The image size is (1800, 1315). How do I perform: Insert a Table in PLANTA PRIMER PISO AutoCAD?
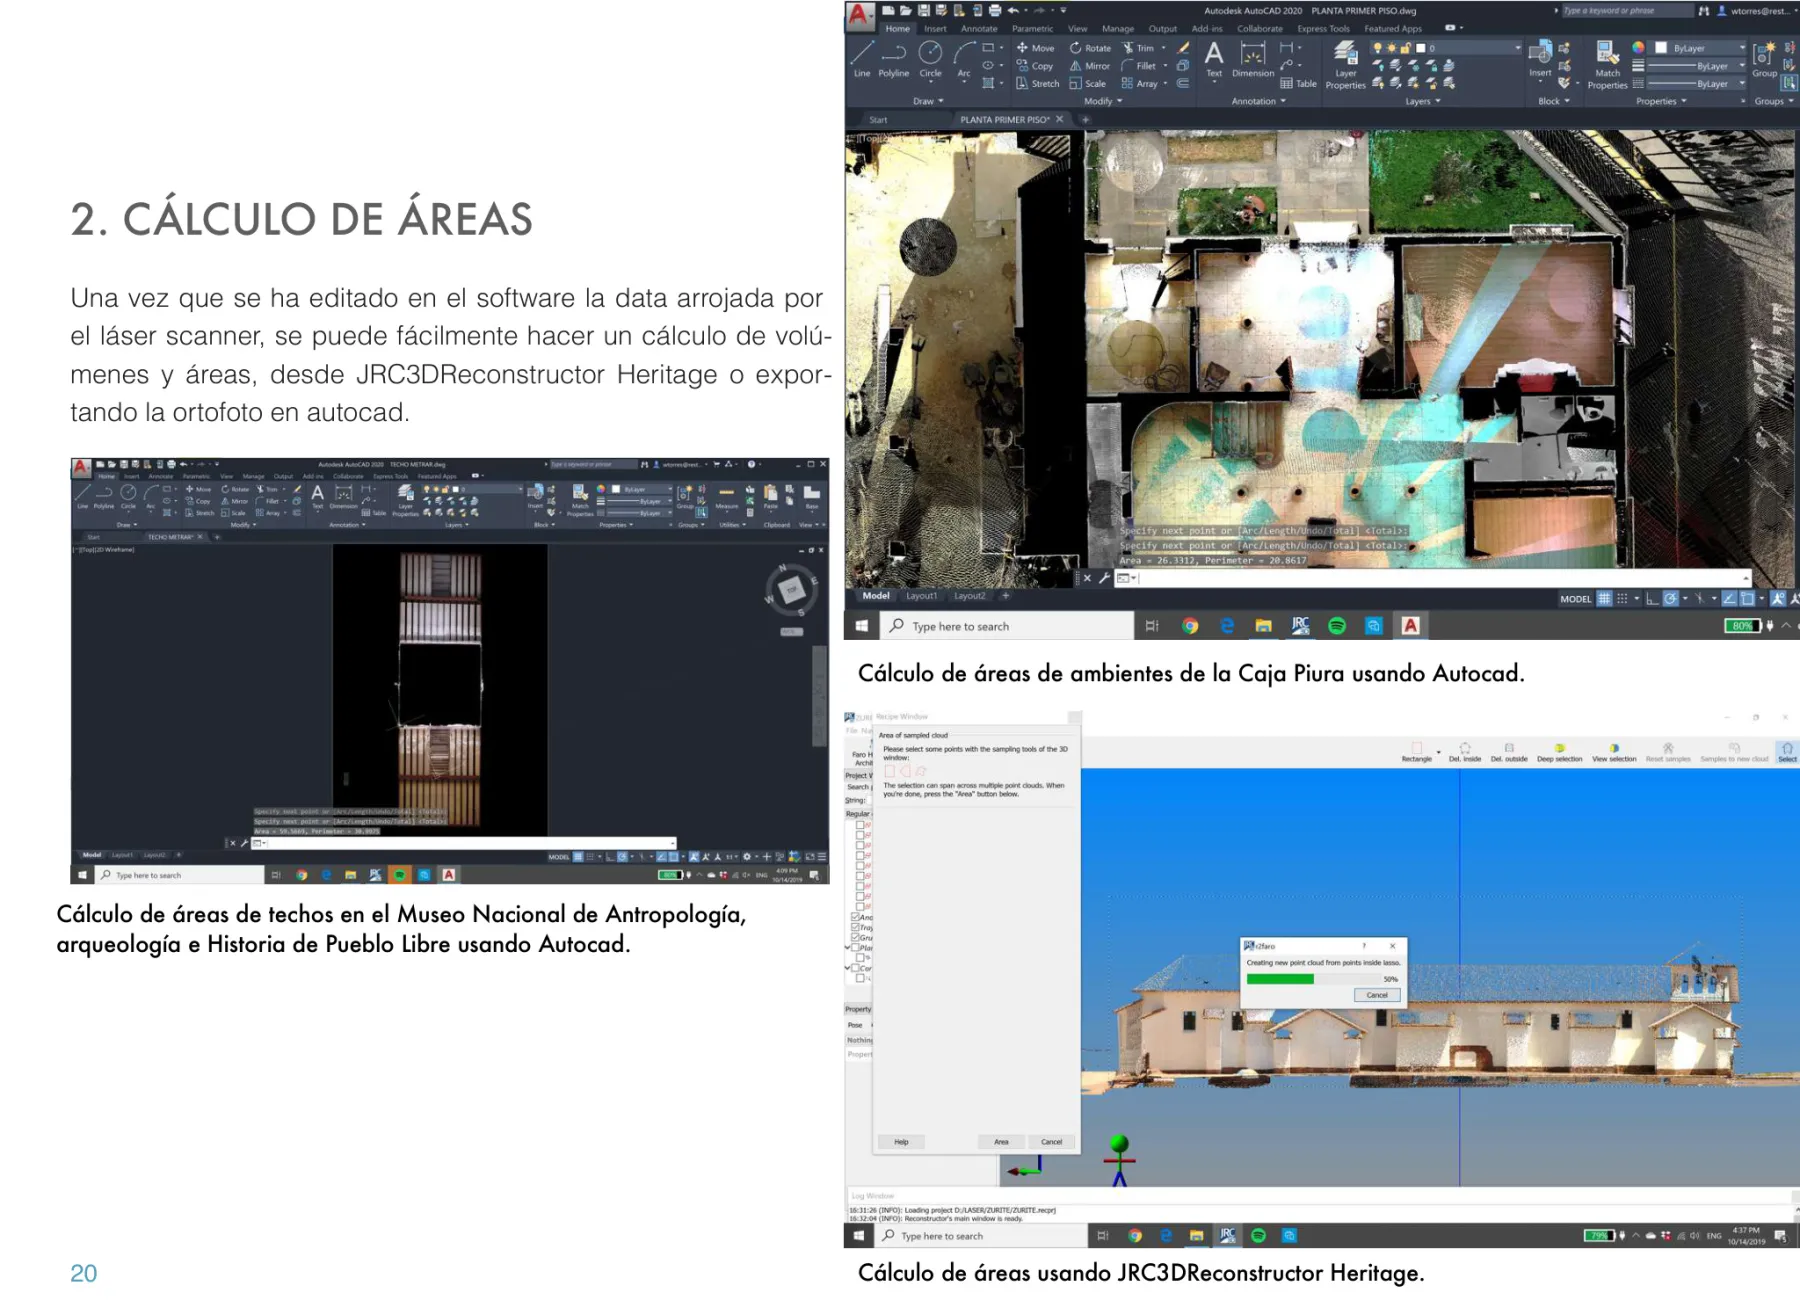pos(1299,84)
